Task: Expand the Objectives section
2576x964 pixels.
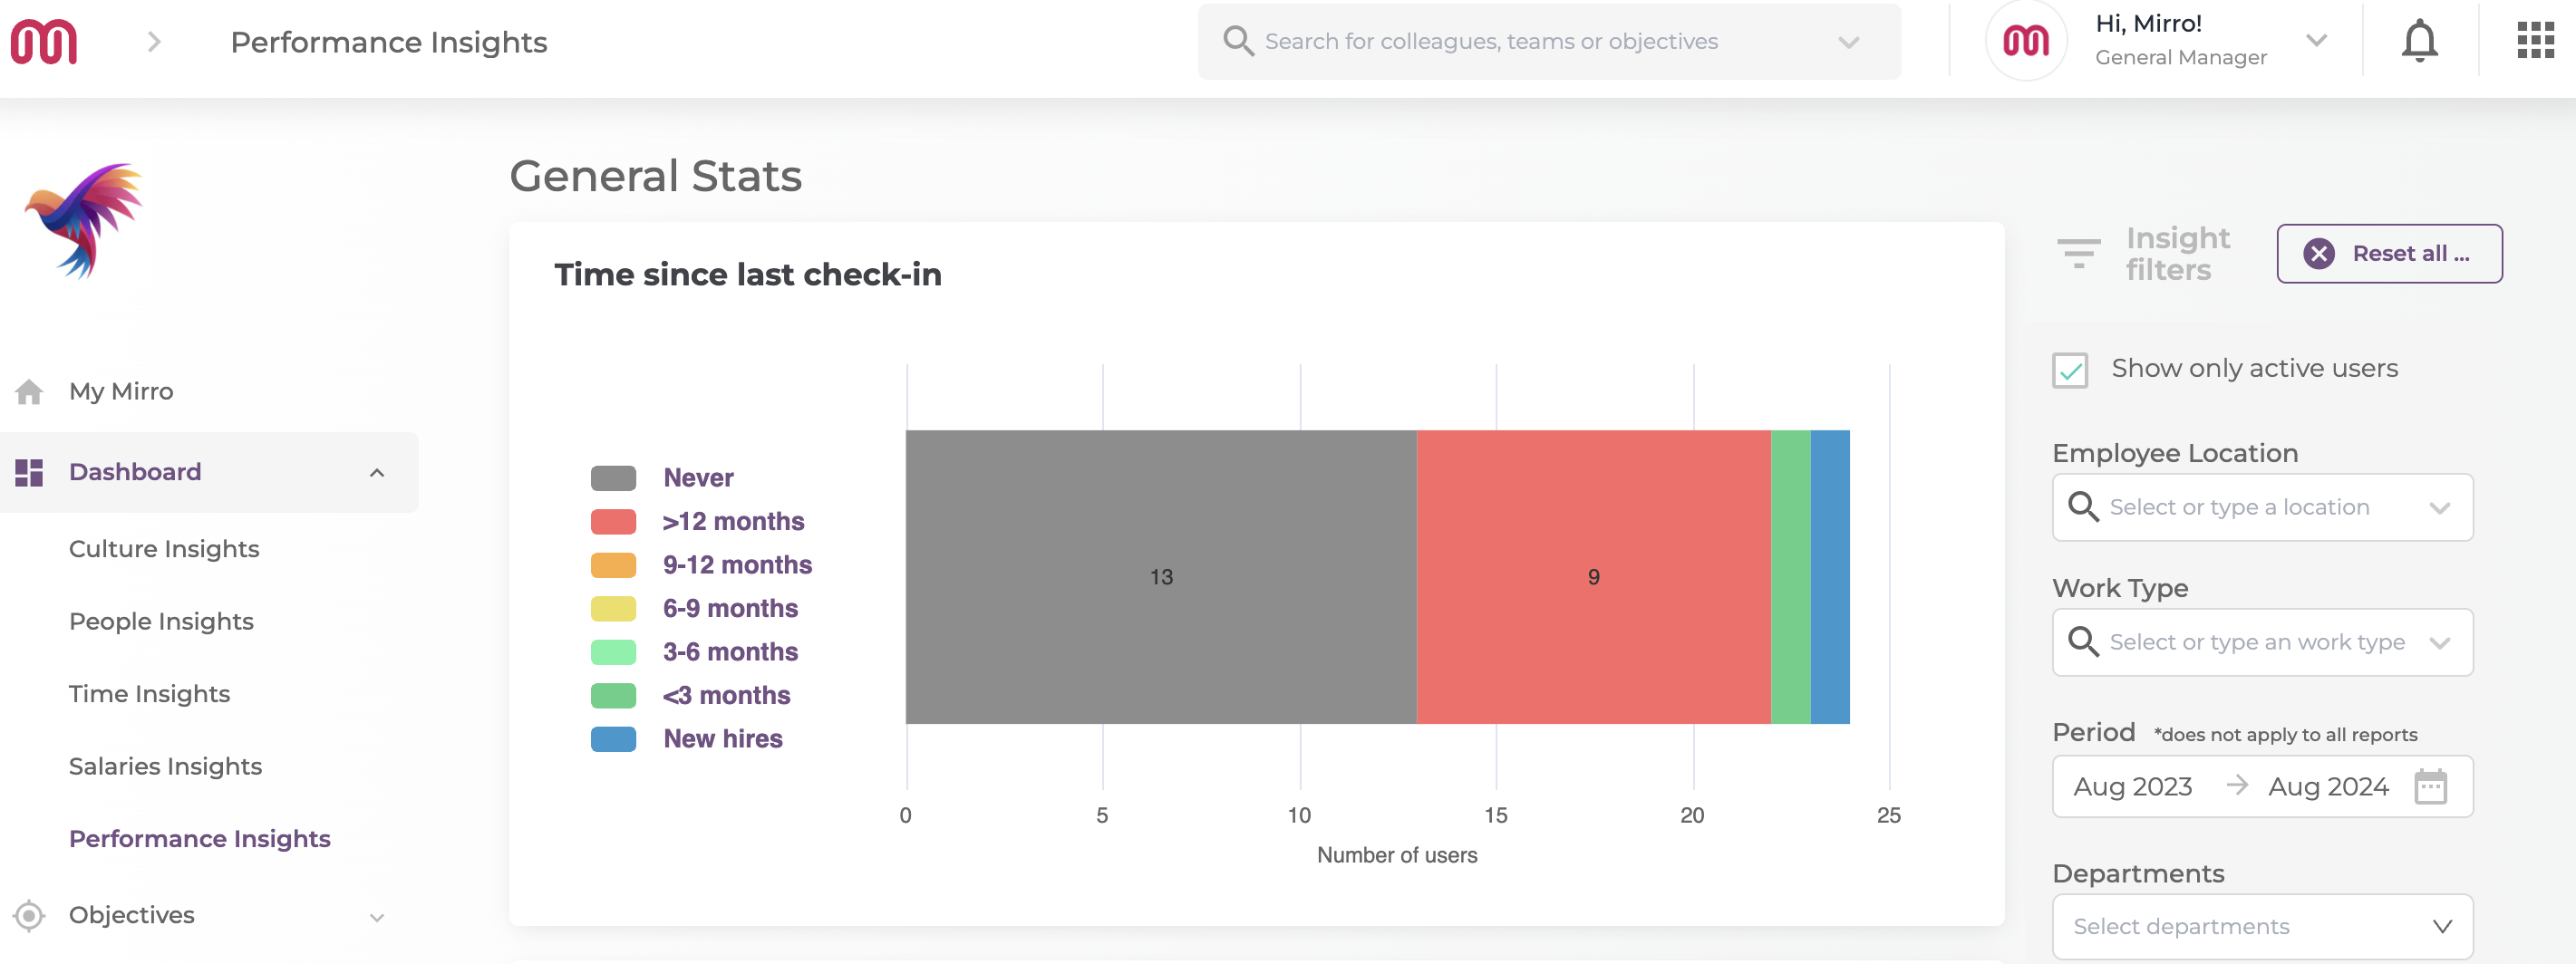Action: [377, 915]
